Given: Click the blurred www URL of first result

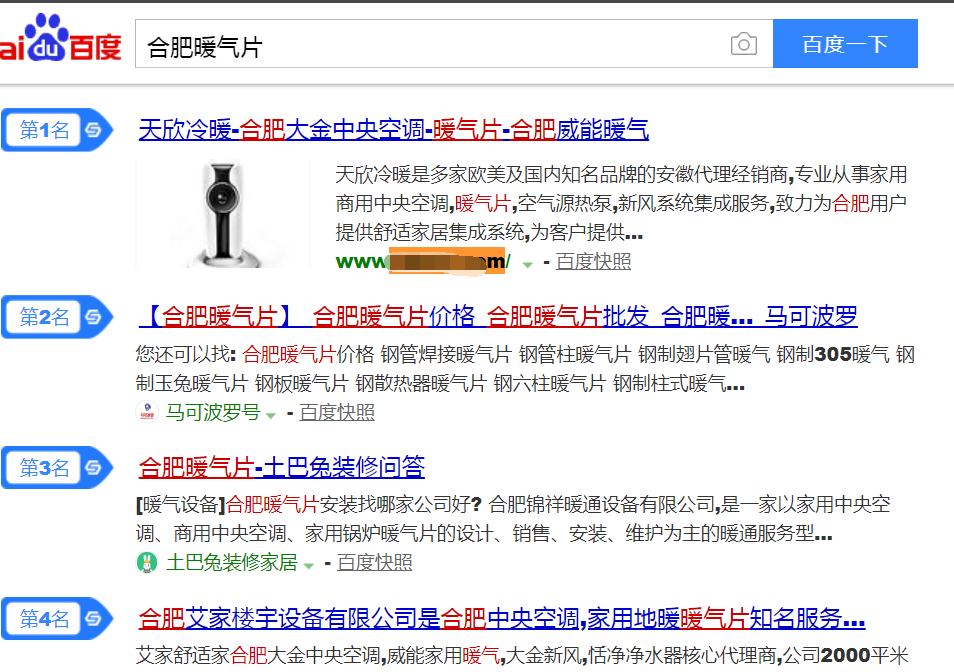Looking at the screenshot, I should (x=423, y=262).
